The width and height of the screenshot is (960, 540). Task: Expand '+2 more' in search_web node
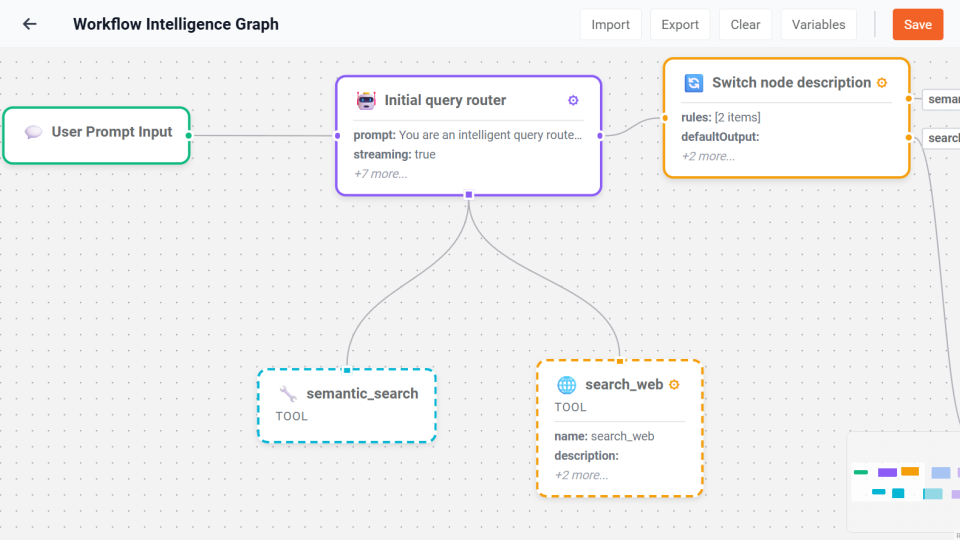click(581, 475)
